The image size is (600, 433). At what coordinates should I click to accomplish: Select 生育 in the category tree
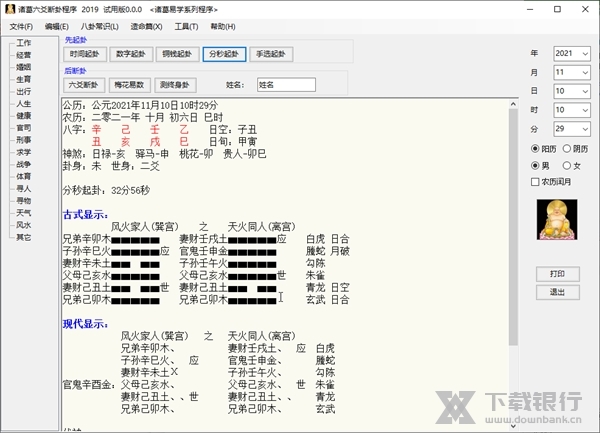[23, 79]
